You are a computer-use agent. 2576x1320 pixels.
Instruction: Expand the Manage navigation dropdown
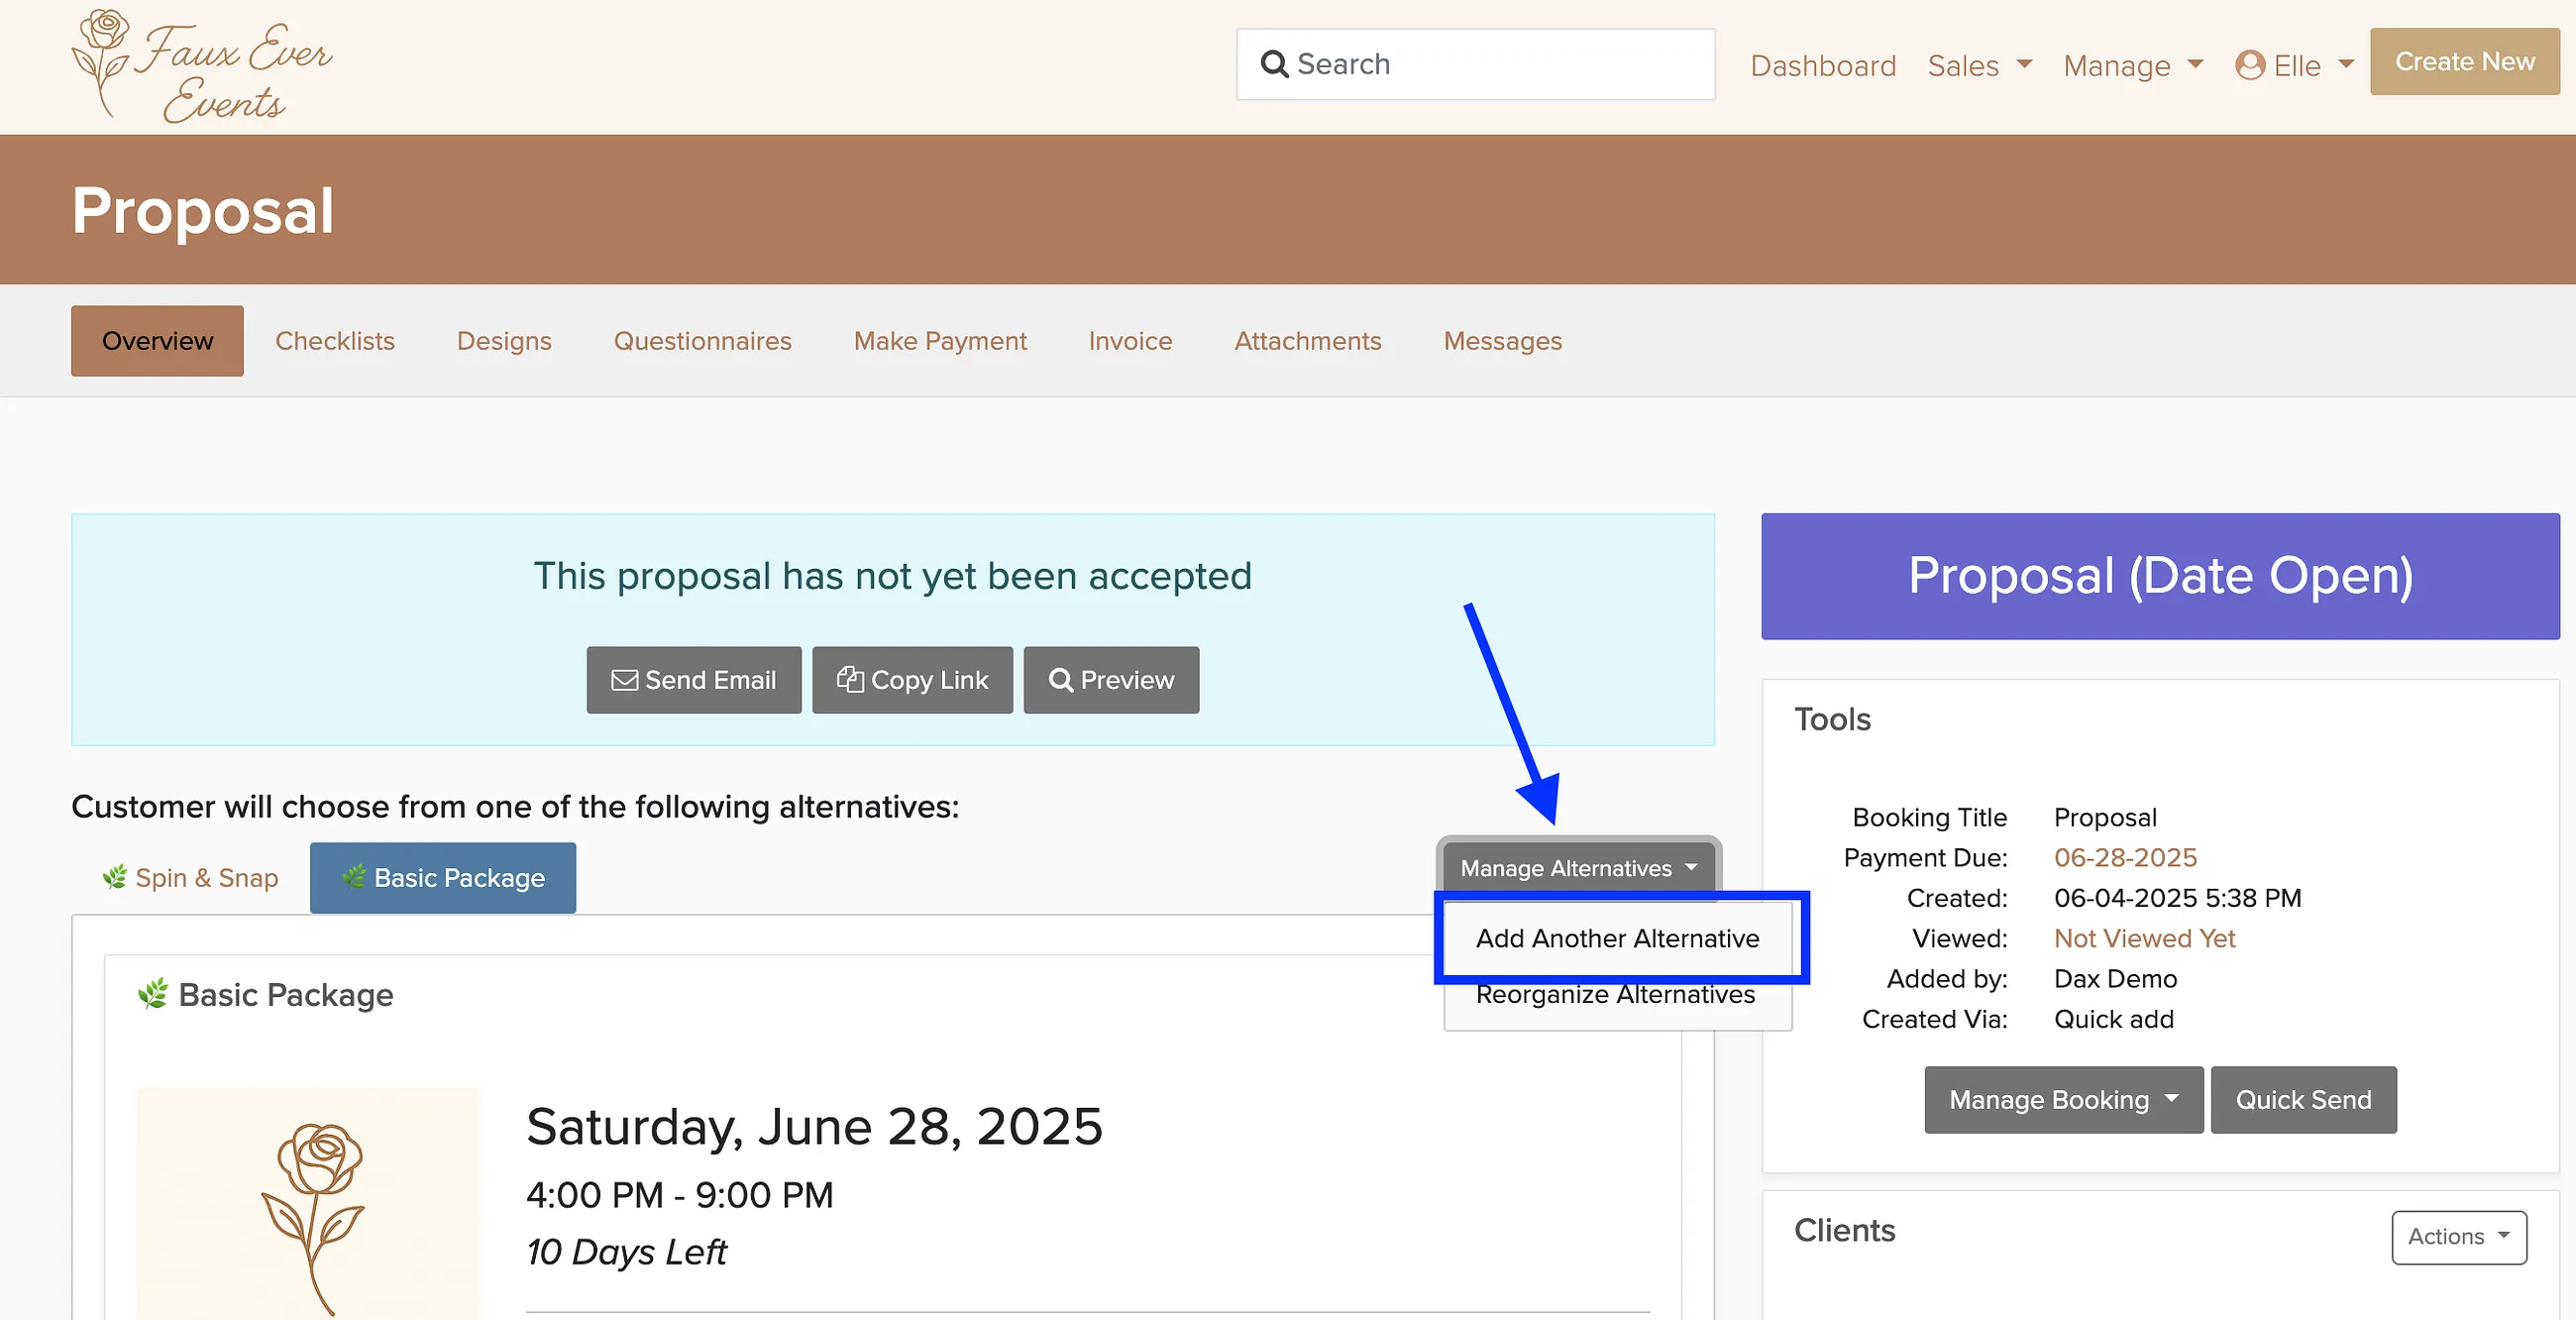pyautogui.click(x=2133, y=65)
